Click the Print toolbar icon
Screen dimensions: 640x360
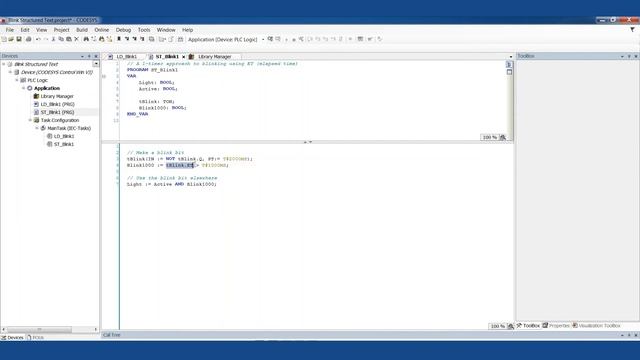[28, 39]
